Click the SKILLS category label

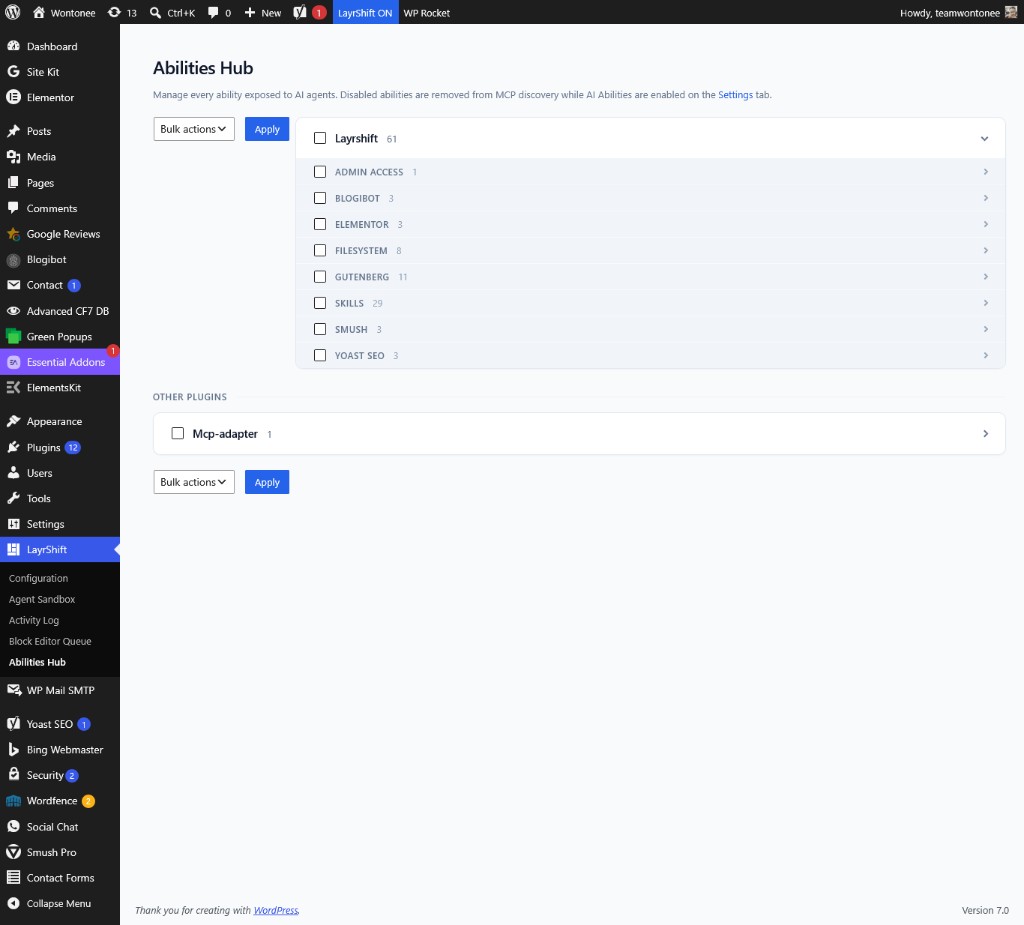coord(349,303)
